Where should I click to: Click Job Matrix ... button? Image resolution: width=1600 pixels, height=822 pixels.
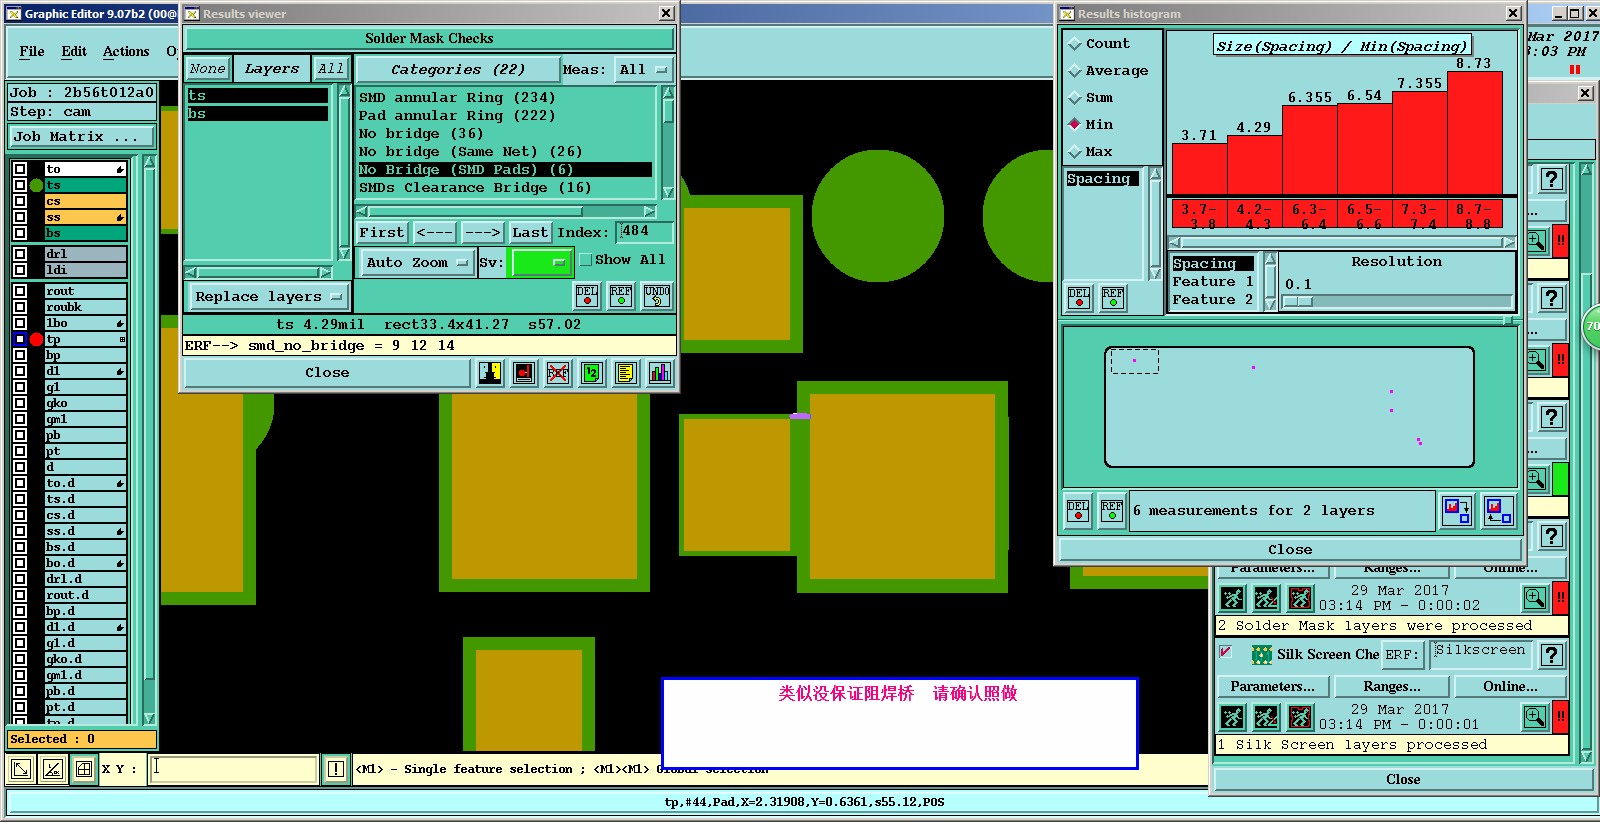(x=83, y=137)
